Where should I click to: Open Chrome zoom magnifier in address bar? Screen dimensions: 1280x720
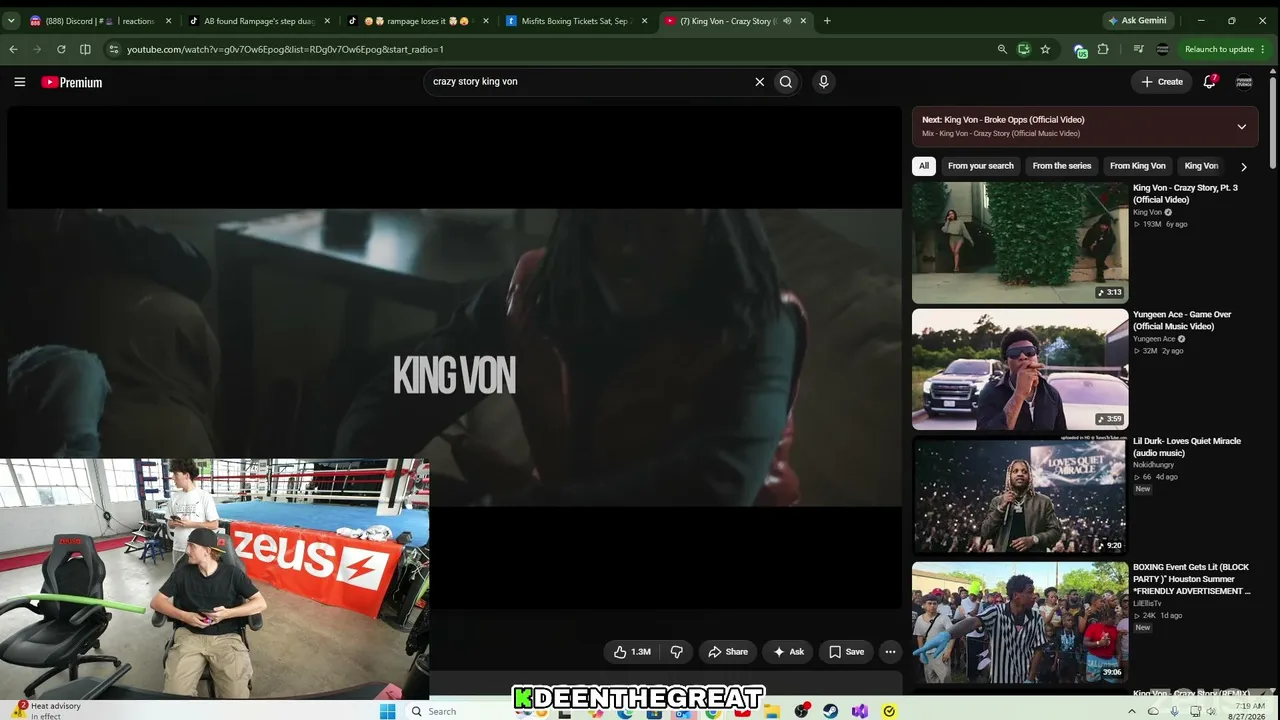[1002, 49]
